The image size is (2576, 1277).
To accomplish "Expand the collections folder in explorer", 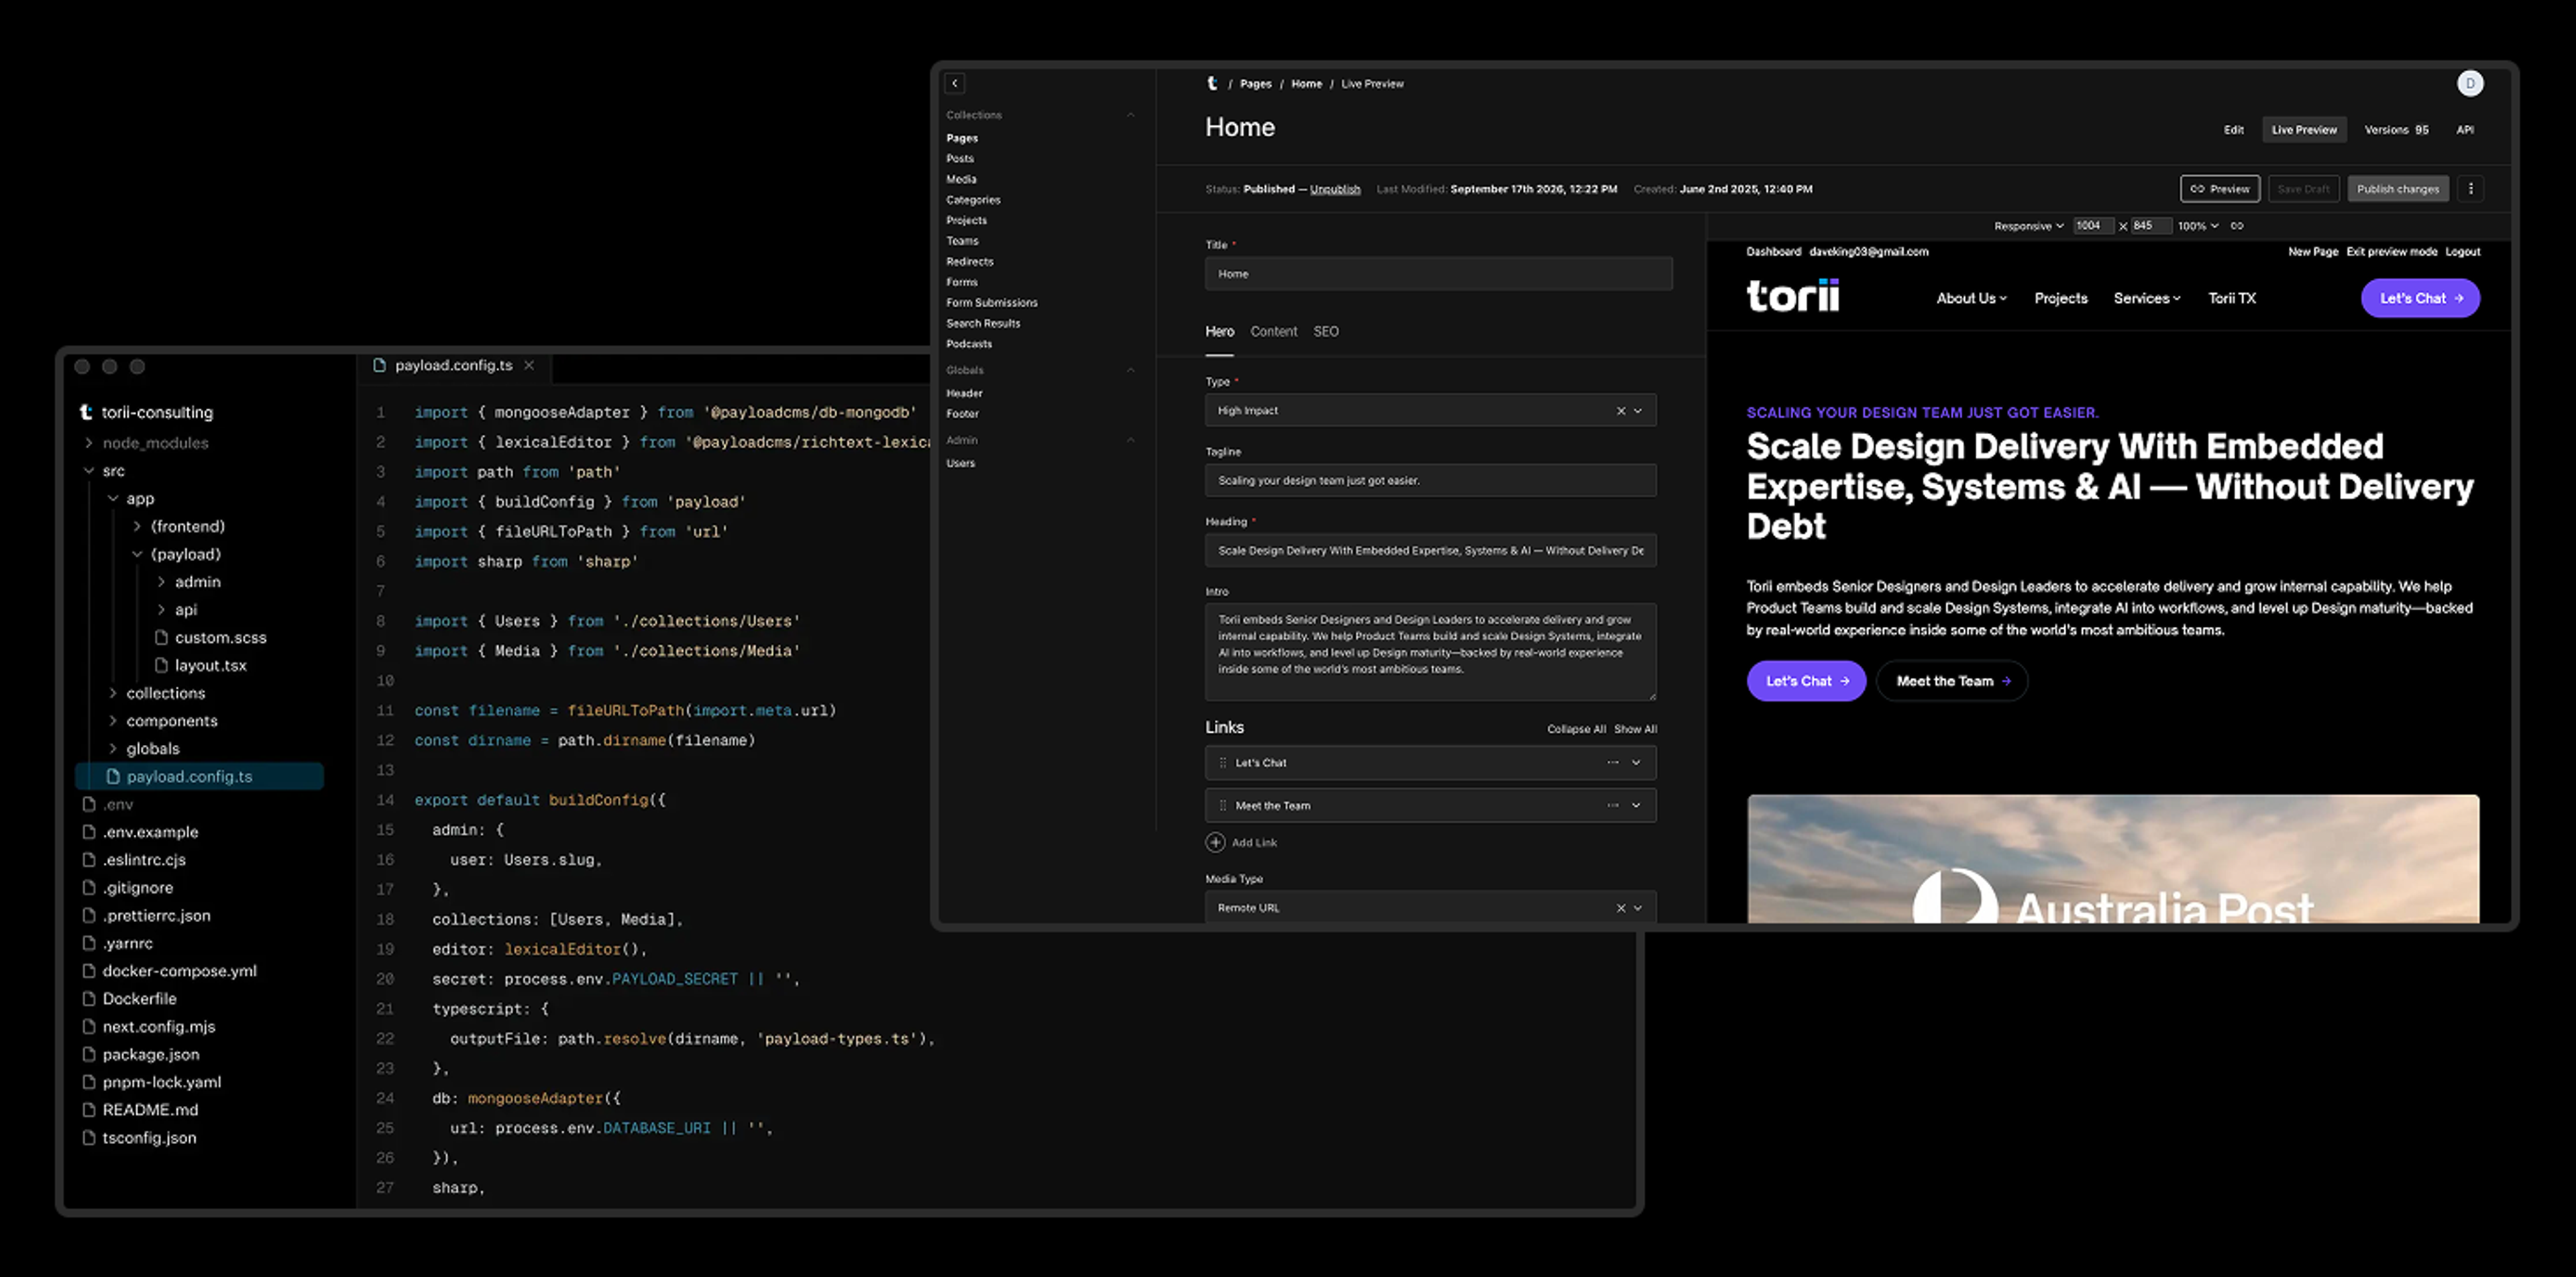I will [x=112, y=694].
